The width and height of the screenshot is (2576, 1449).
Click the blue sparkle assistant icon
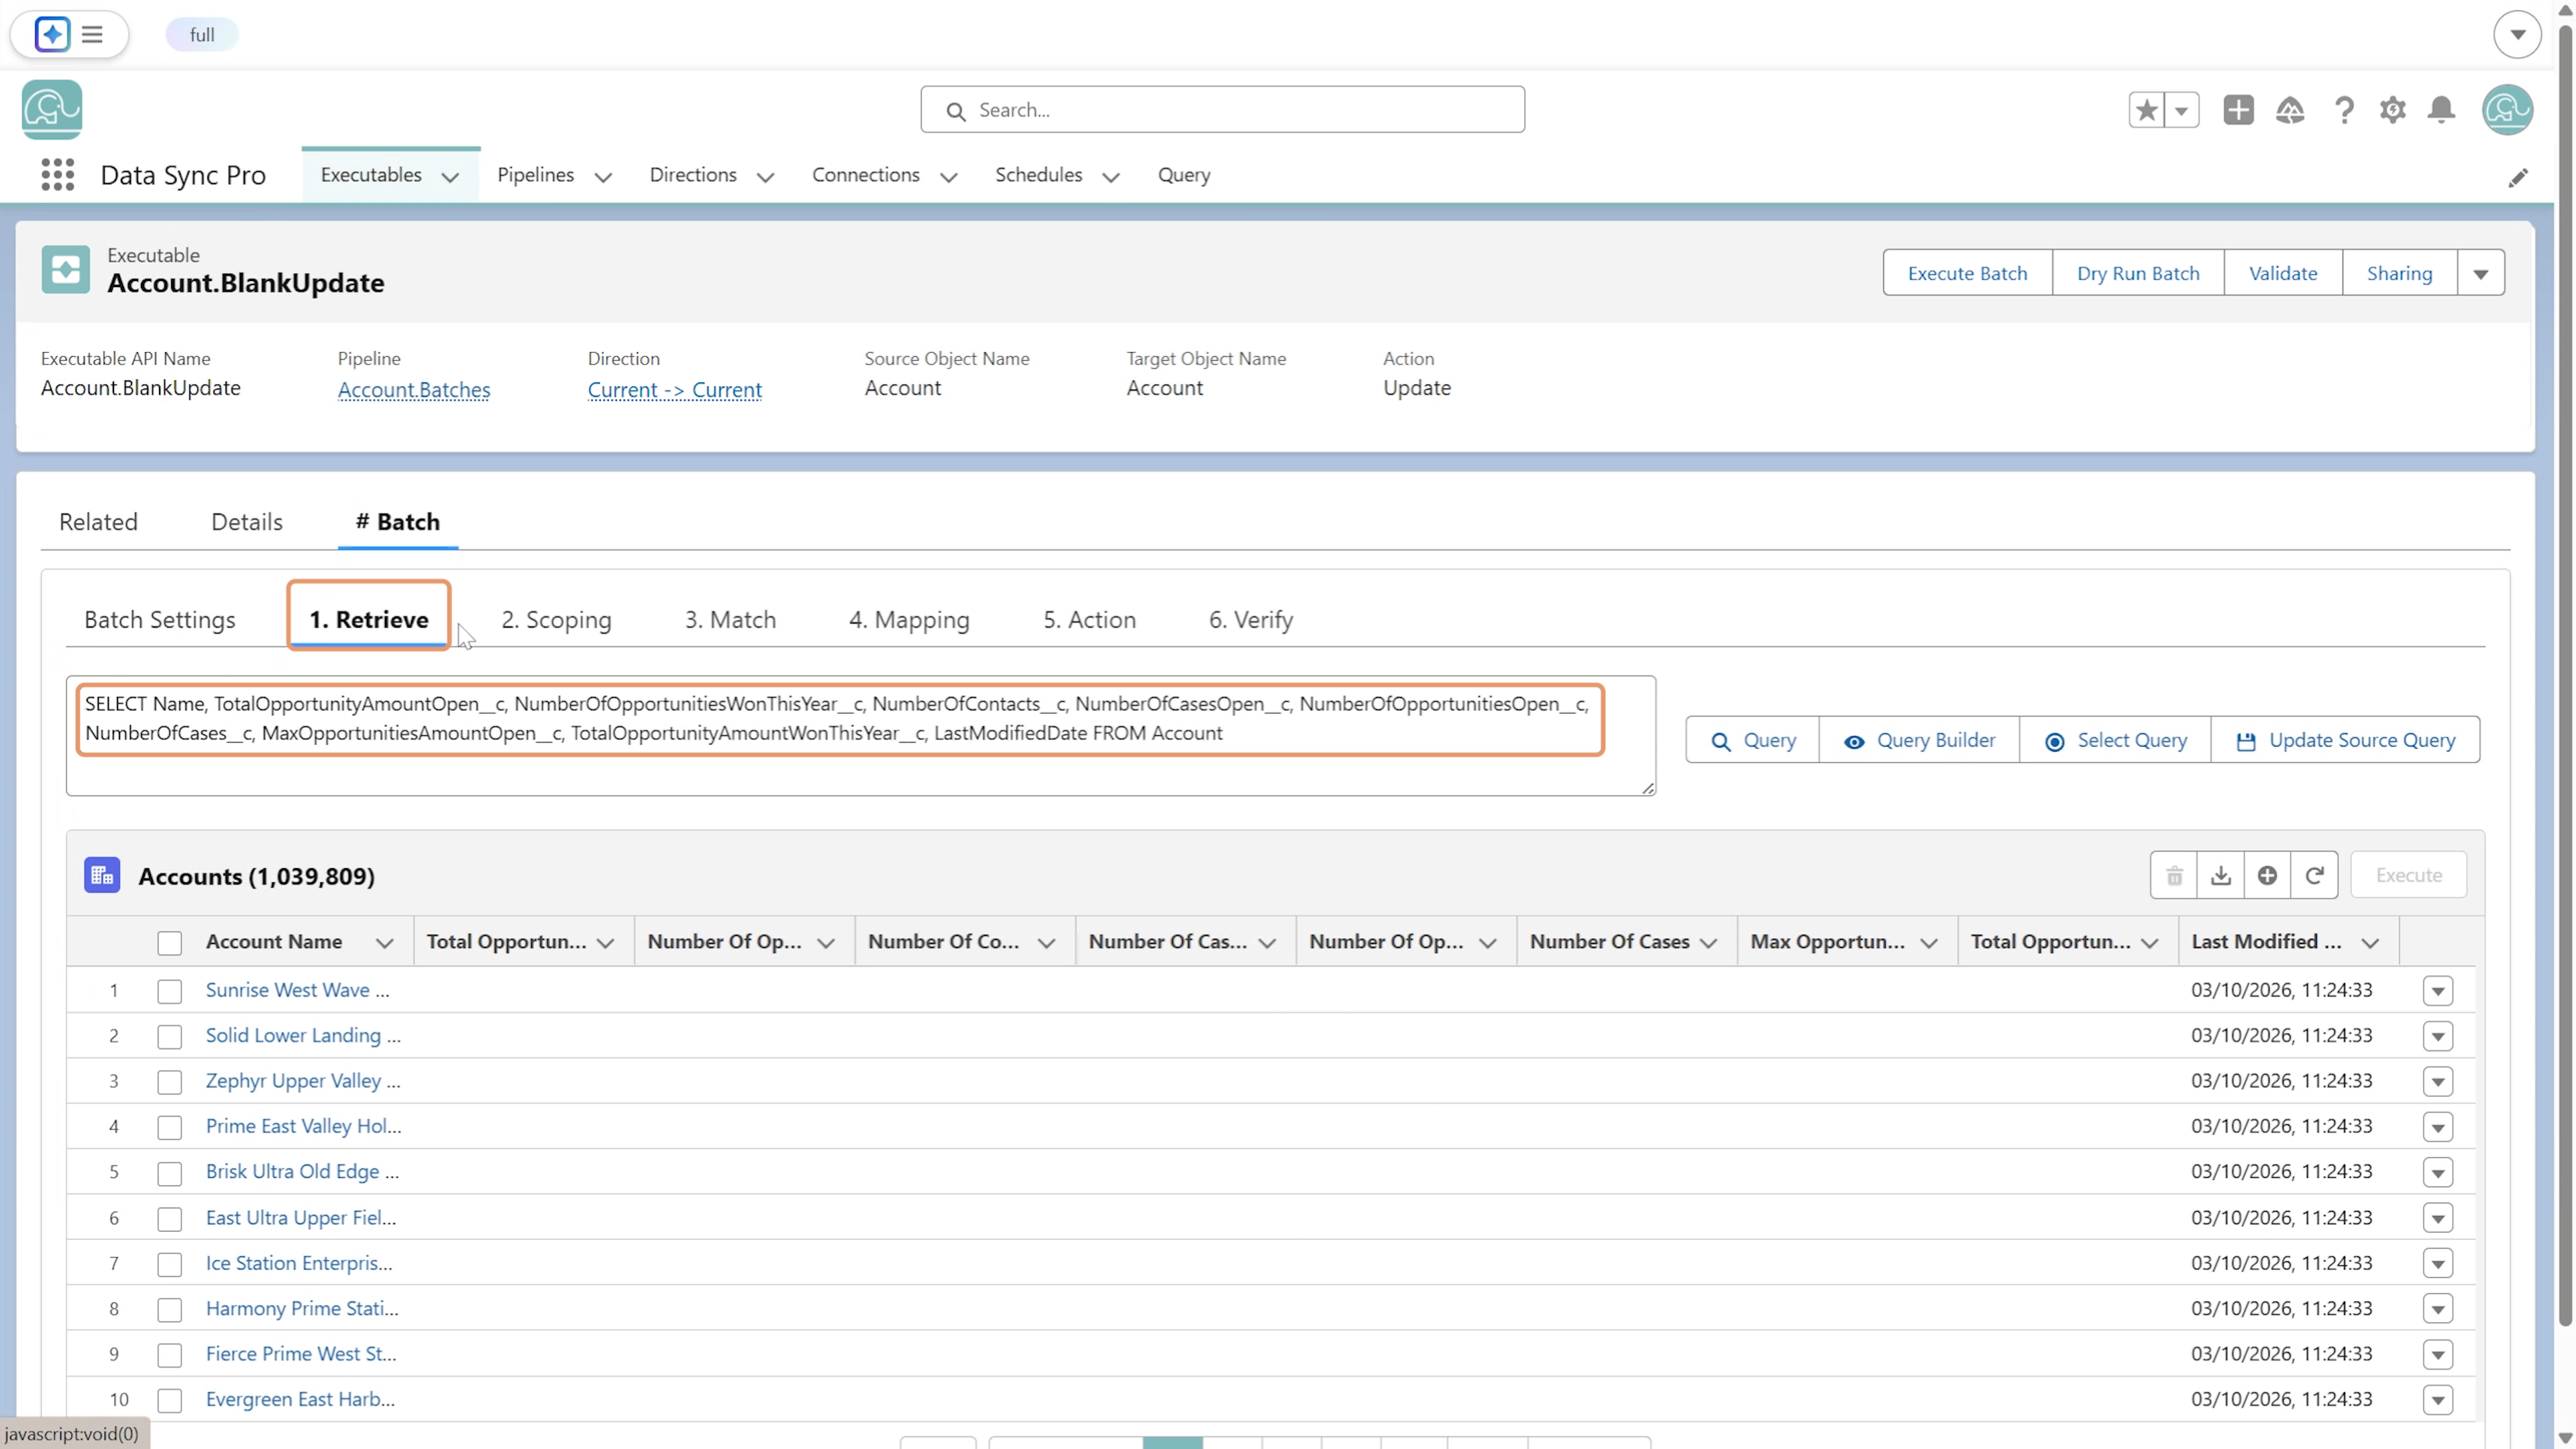click(52, 35)
